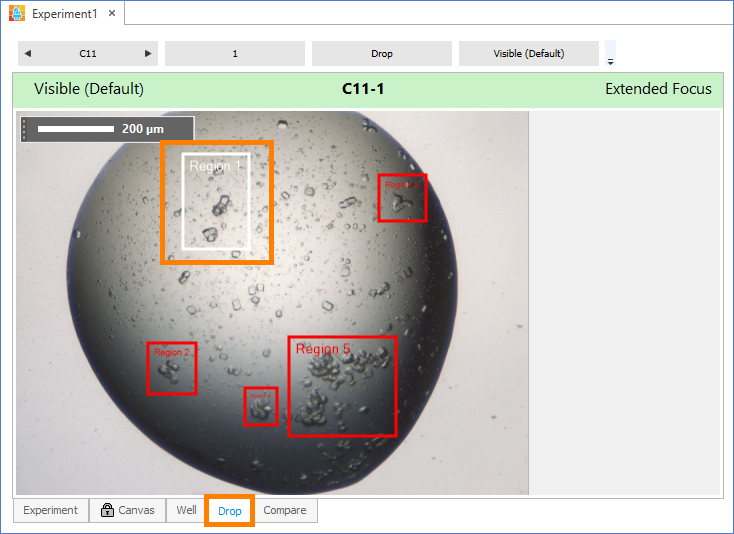Select the white Region 1 box
The image size is (734, 534).
[x=216, y=201]
